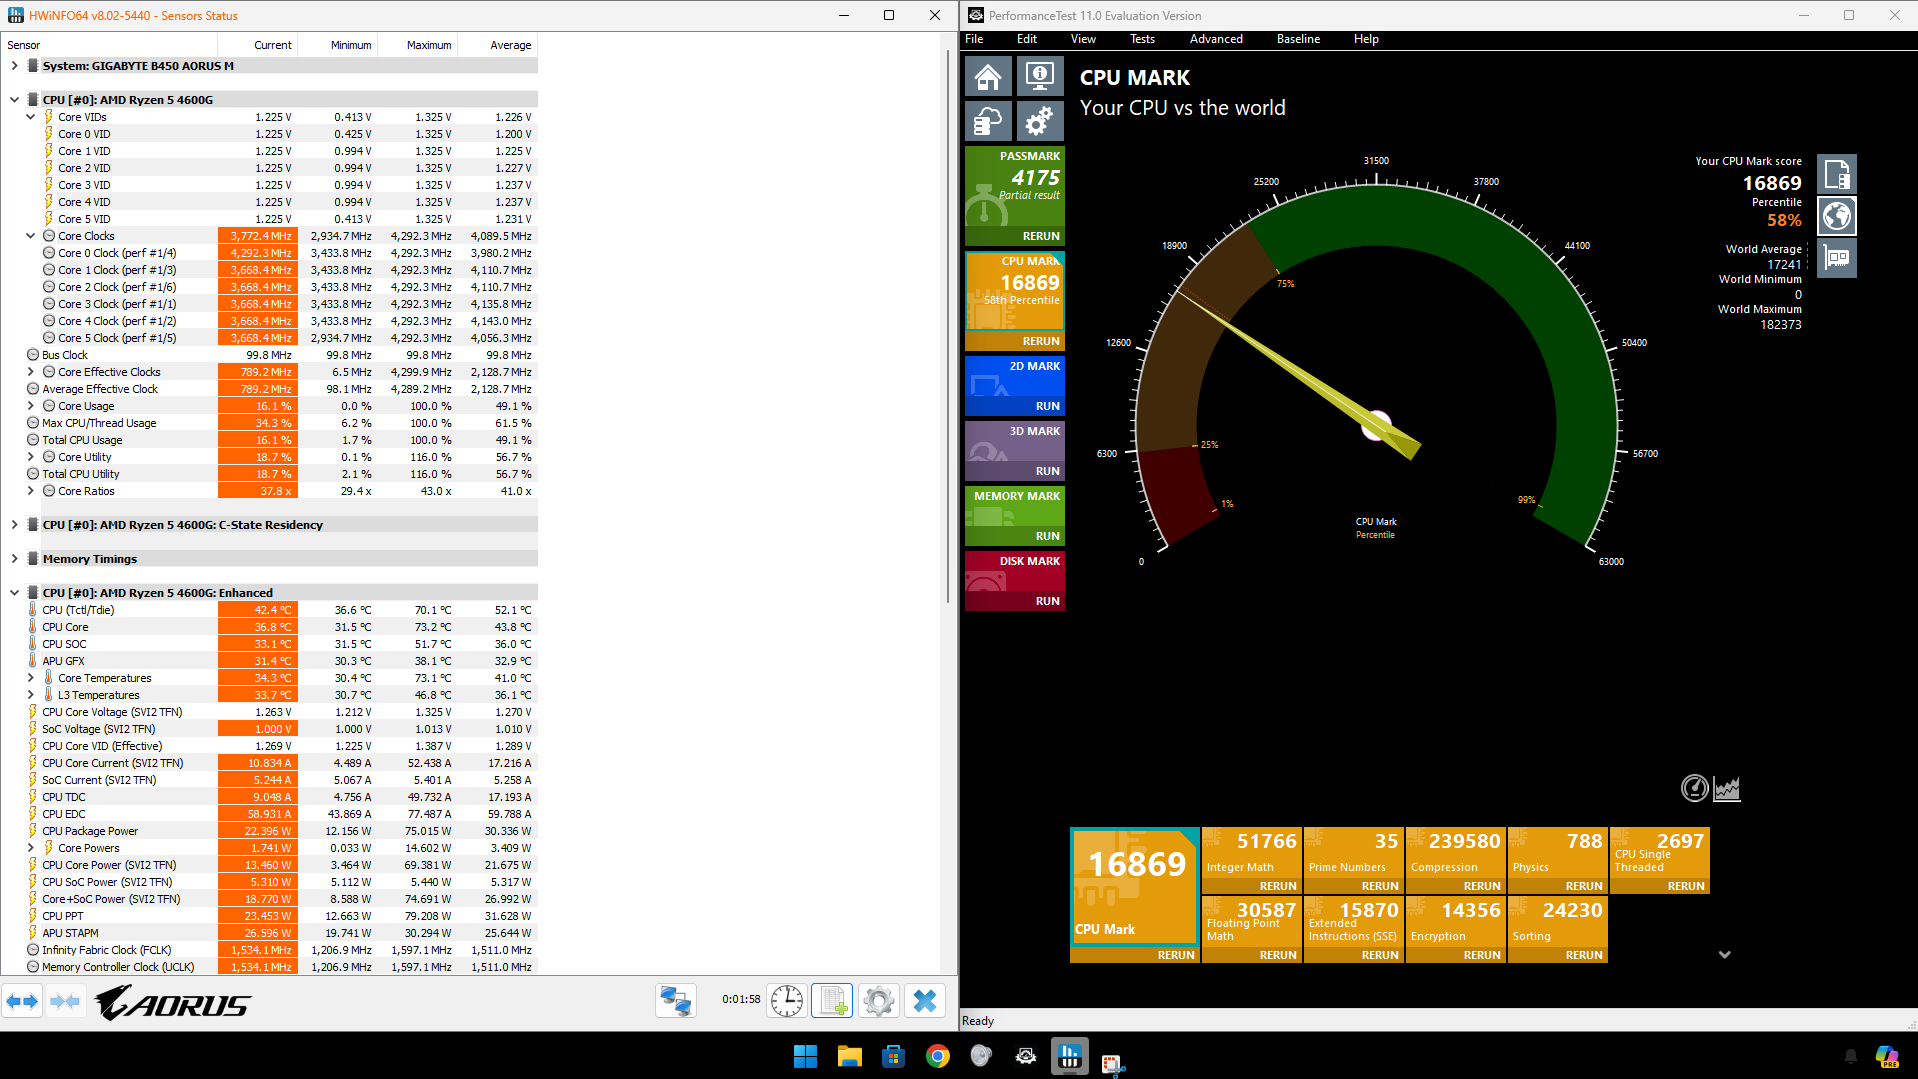The image size is (1918, 1079).
Task: Expand the L3 Temperatures node
Action: click(31, 695)
